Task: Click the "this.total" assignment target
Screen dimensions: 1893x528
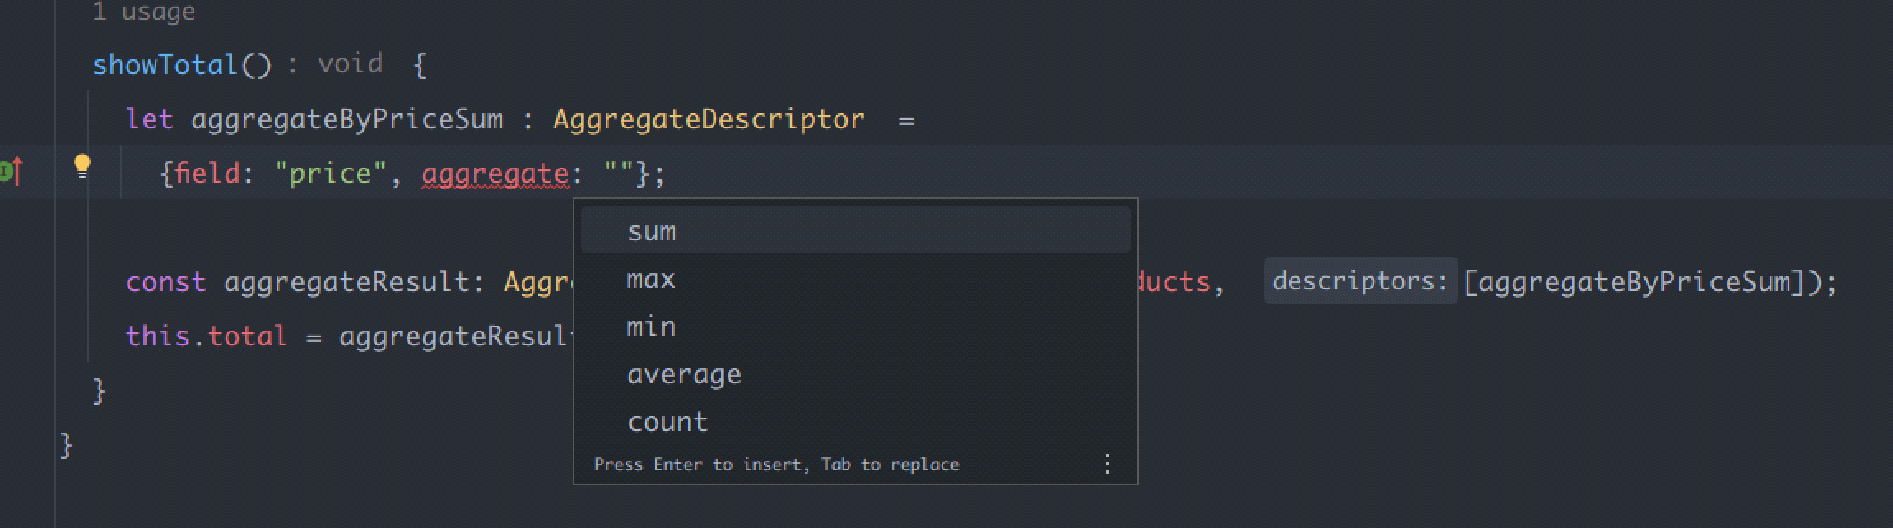Action: [206, 336]
